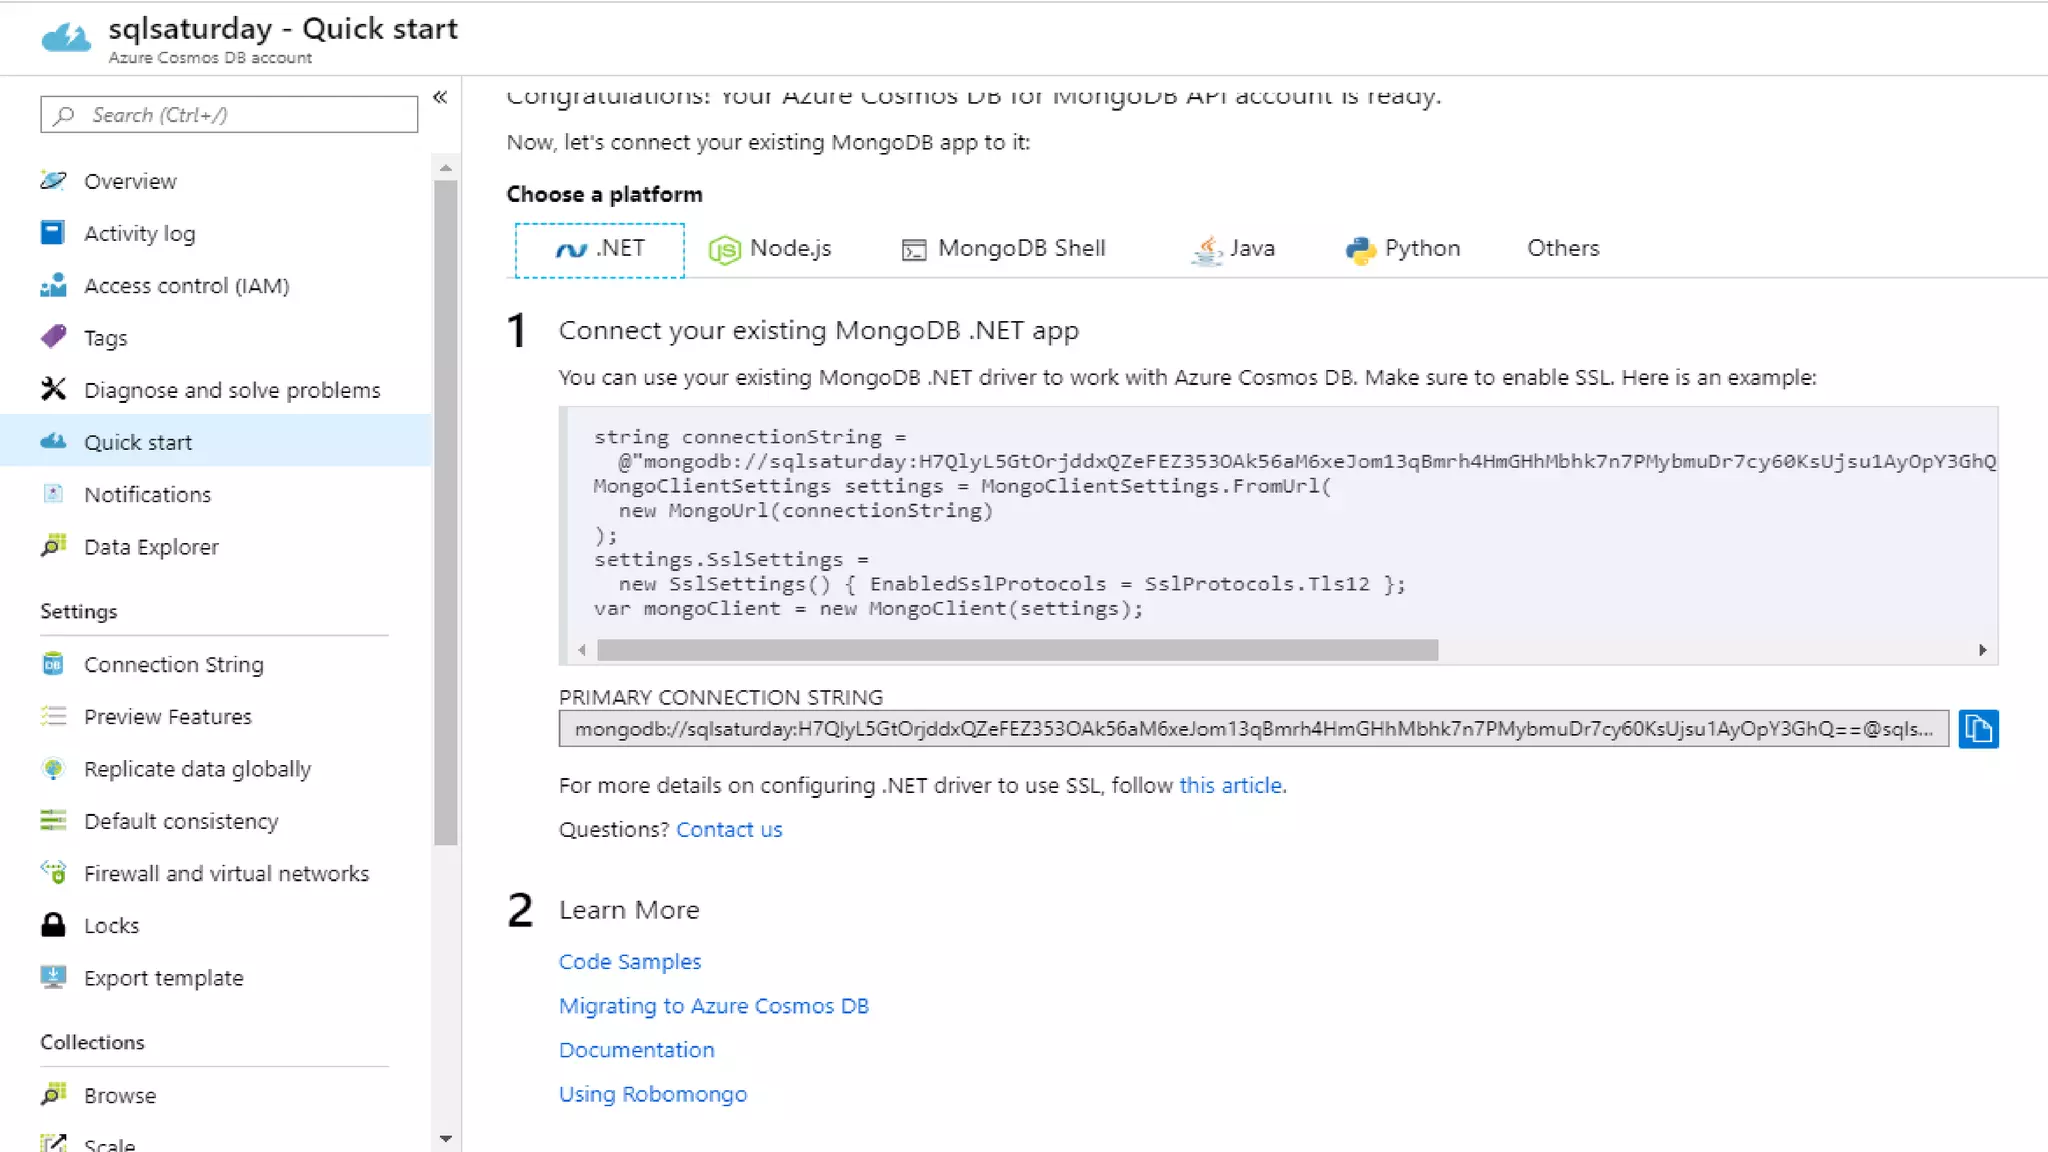Collapse the sidebar with the double chevron
Image resolution: width=2048 pixels, height=1152 pixels.
coord(440,97)
